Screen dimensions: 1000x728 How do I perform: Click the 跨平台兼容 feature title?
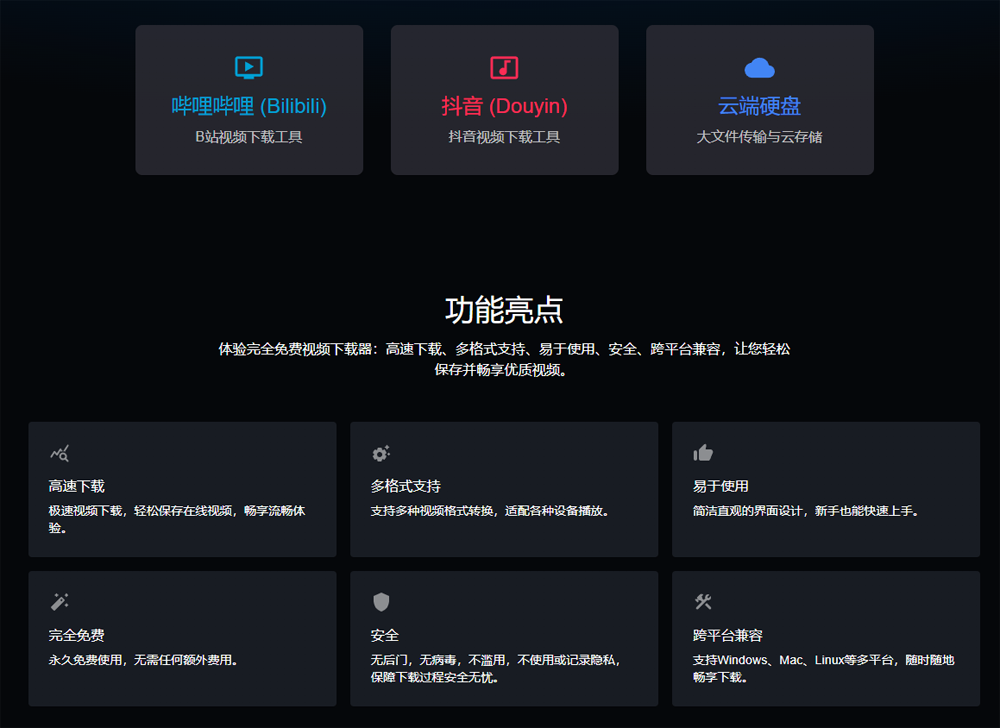pyautogui.click(x=728, y=636)
